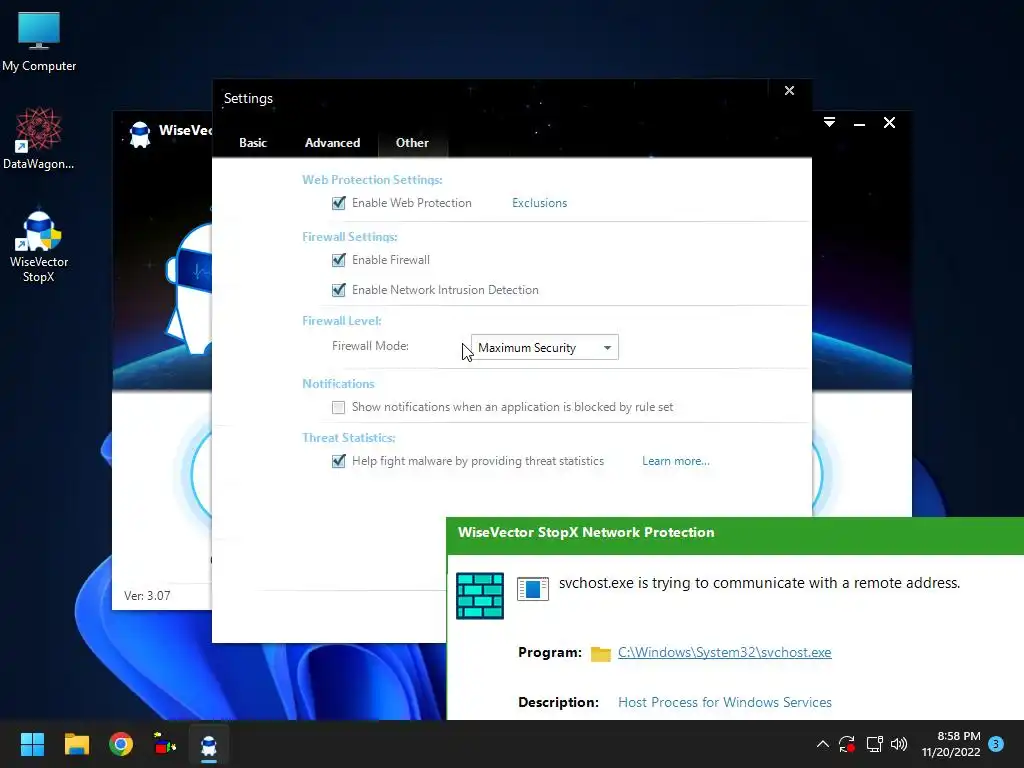Click Firewall Settings section heading
The width and height of the screenshot is (1024, 768).
(349, 236)
